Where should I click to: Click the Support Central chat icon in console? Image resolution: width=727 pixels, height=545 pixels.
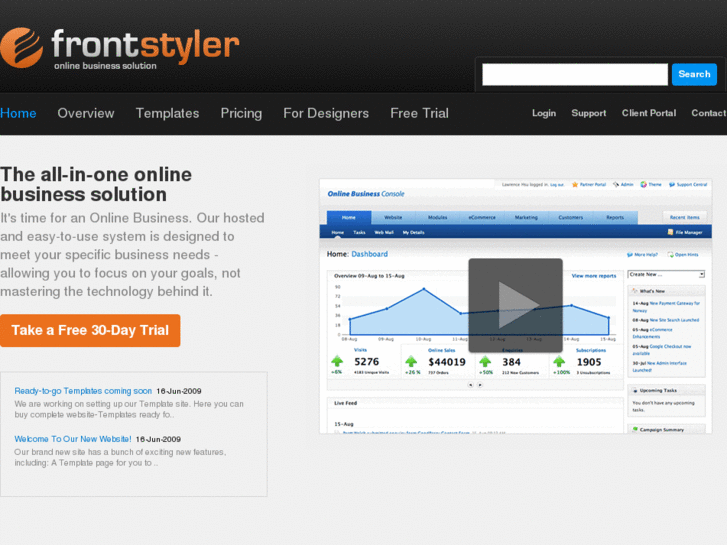pyautogui.click(x=672, y=185)
